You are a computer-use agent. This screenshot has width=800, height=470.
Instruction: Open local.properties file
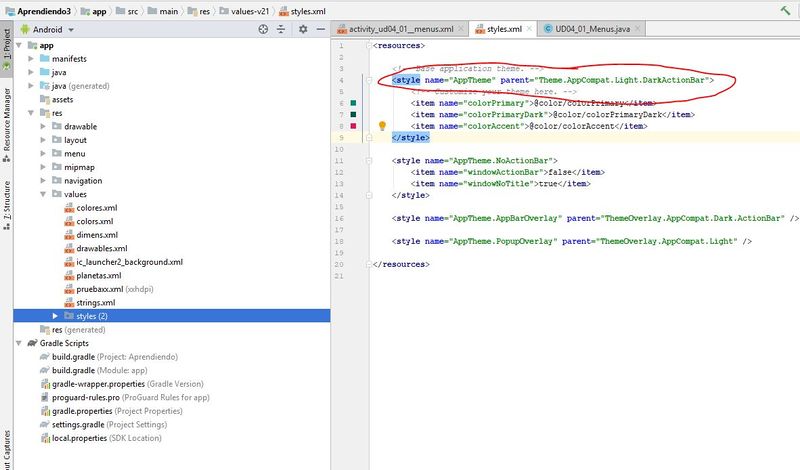(101, 438)
